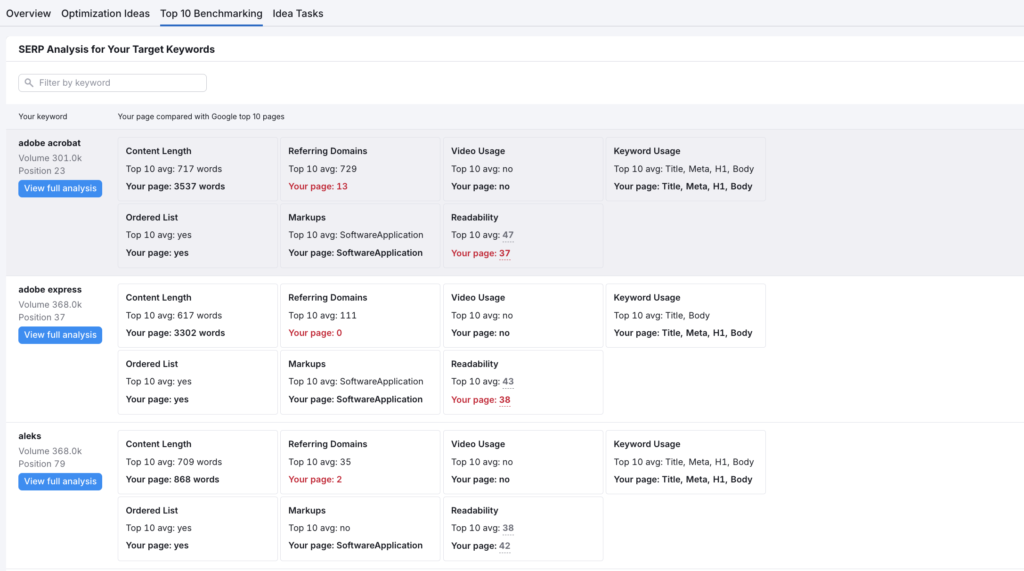The image size is (1024, 571).
Task: View full analysis for aleks keyword
Action: coord(60,481)
